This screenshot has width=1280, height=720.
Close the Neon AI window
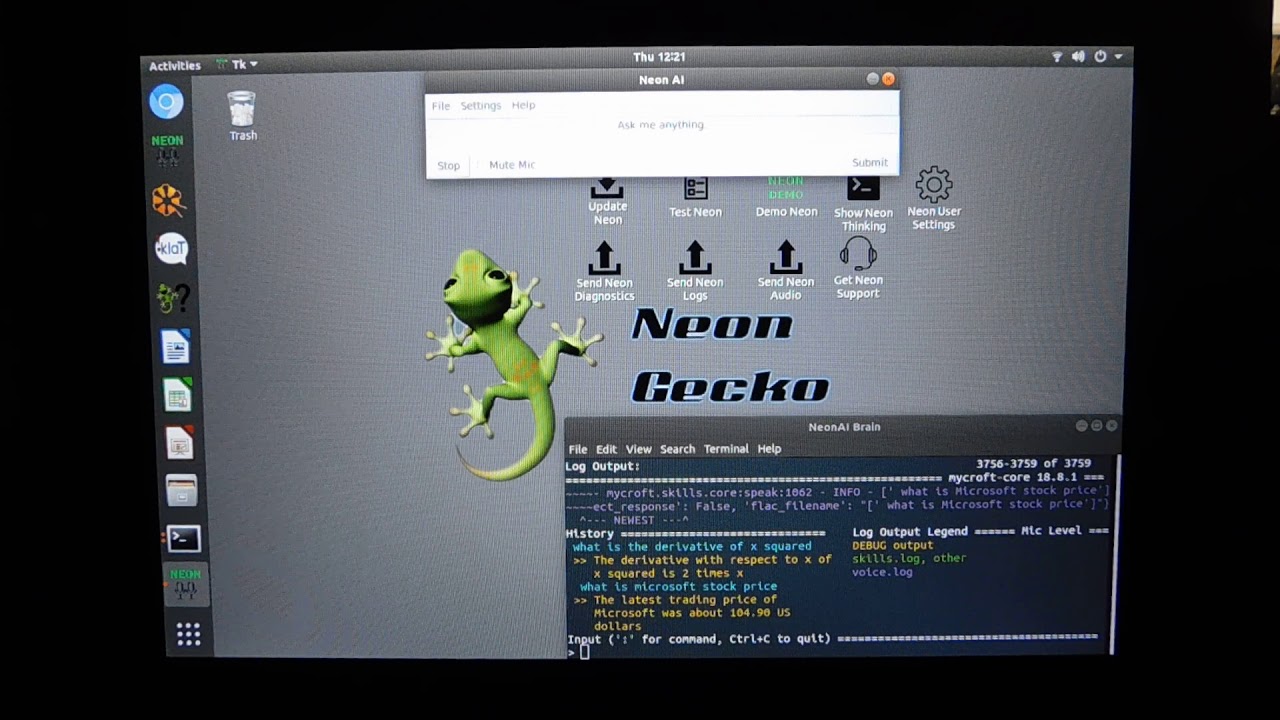point(888,79)
